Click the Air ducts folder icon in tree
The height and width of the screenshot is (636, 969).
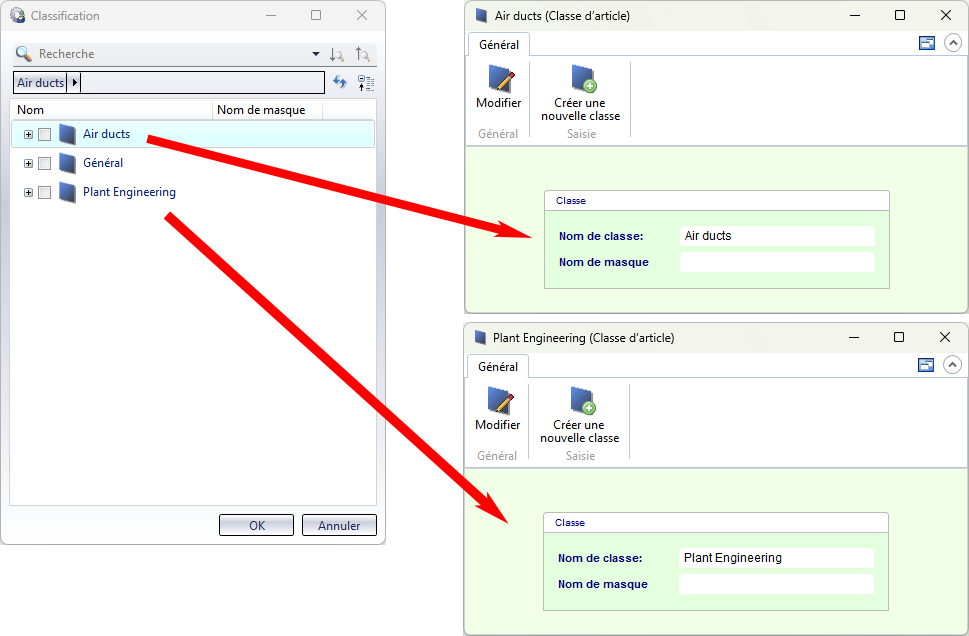point(67,134)
